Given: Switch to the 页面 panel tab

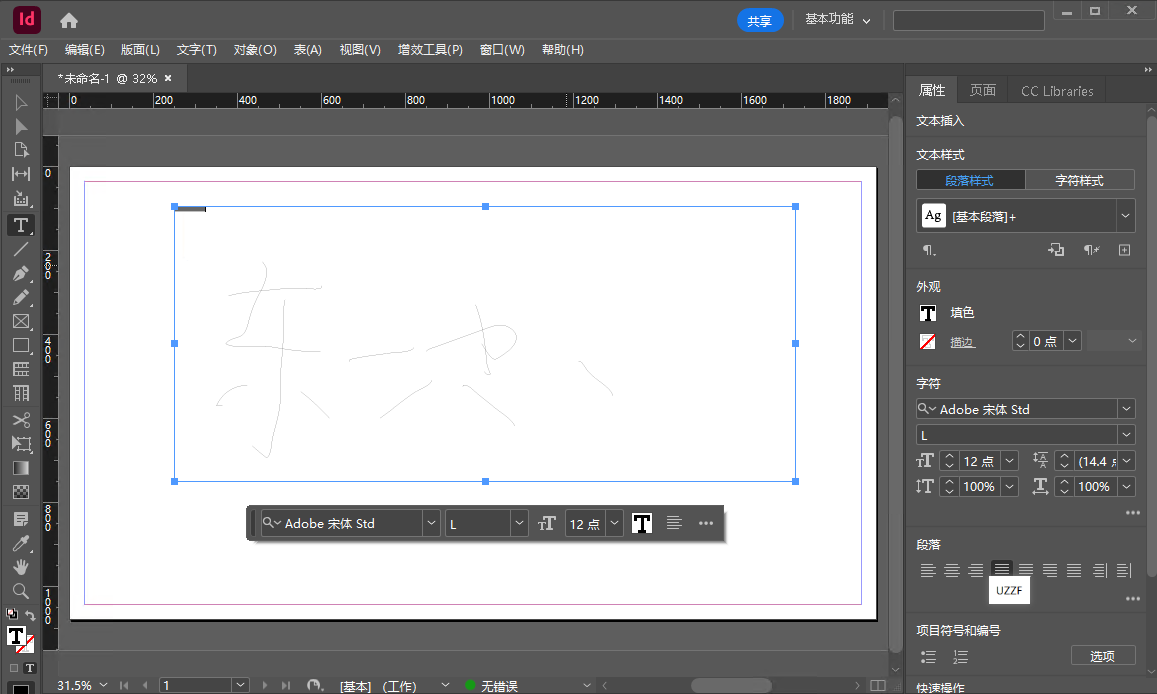Looking at the screenshot, I should [x=982, y=90].
